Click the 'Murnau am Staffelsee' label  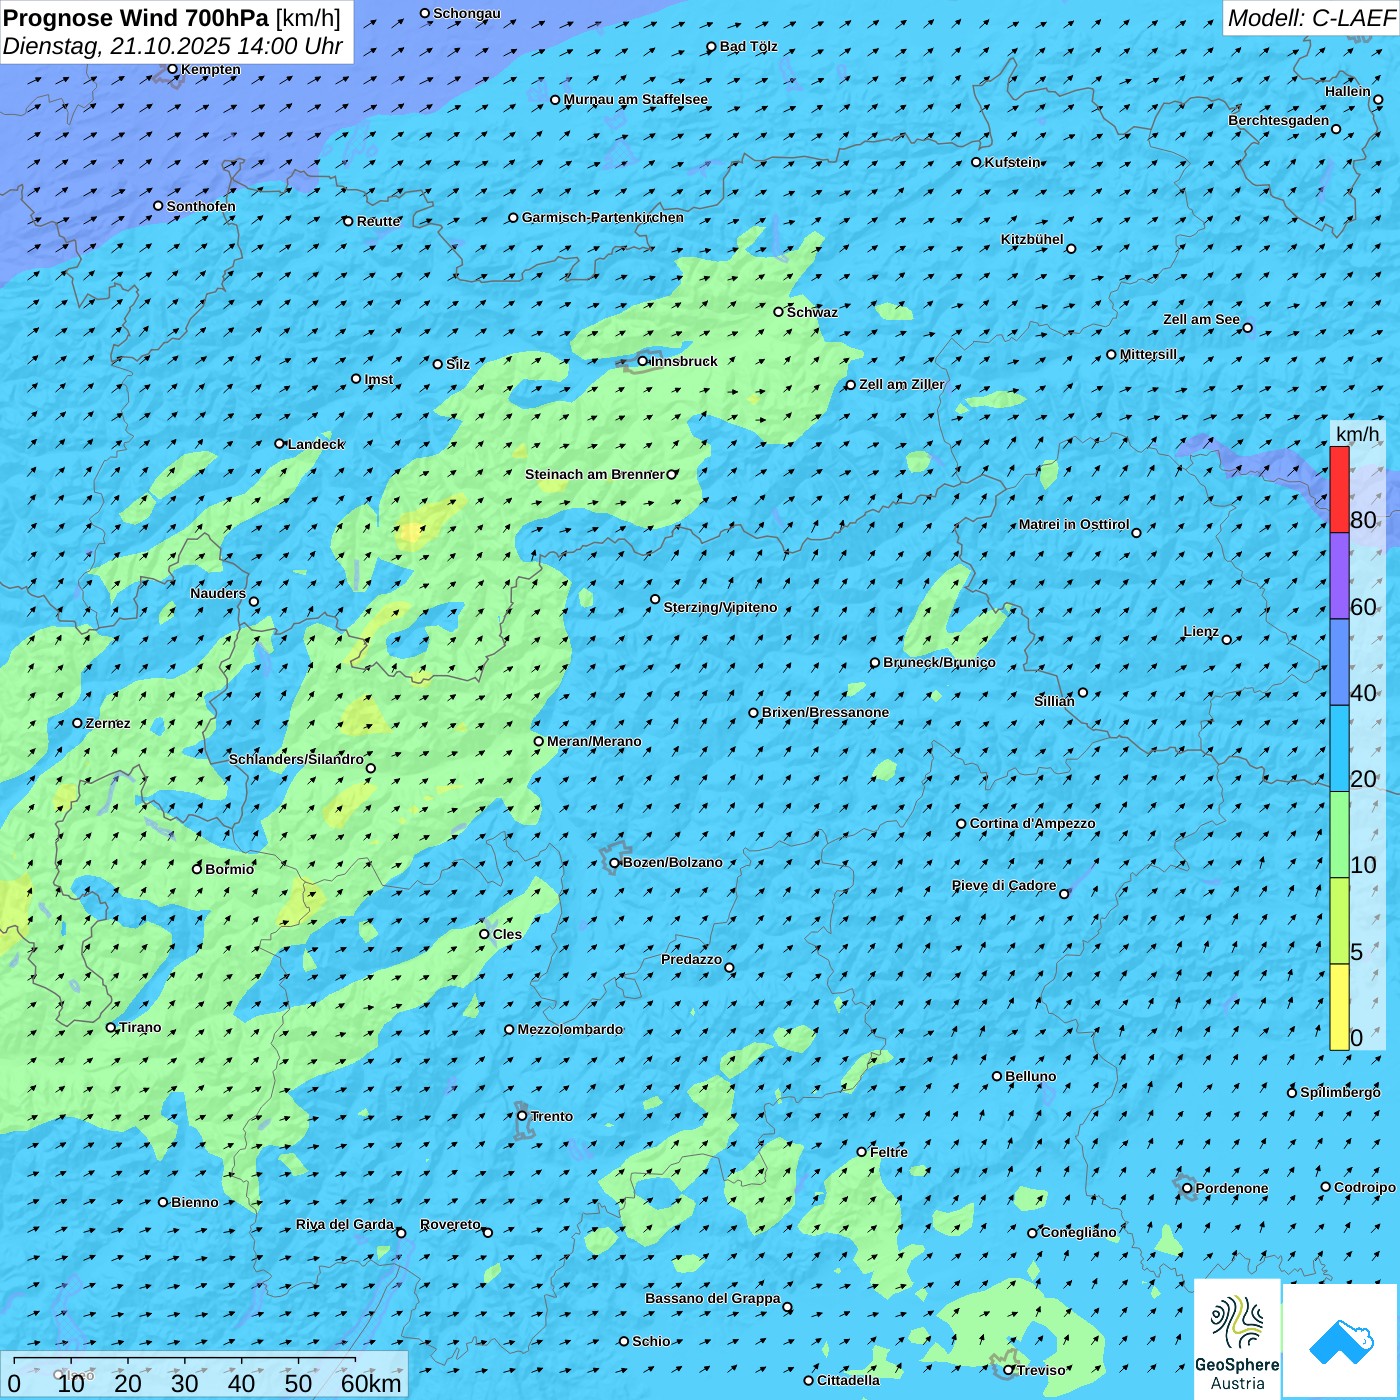click(x=636, y=99)
